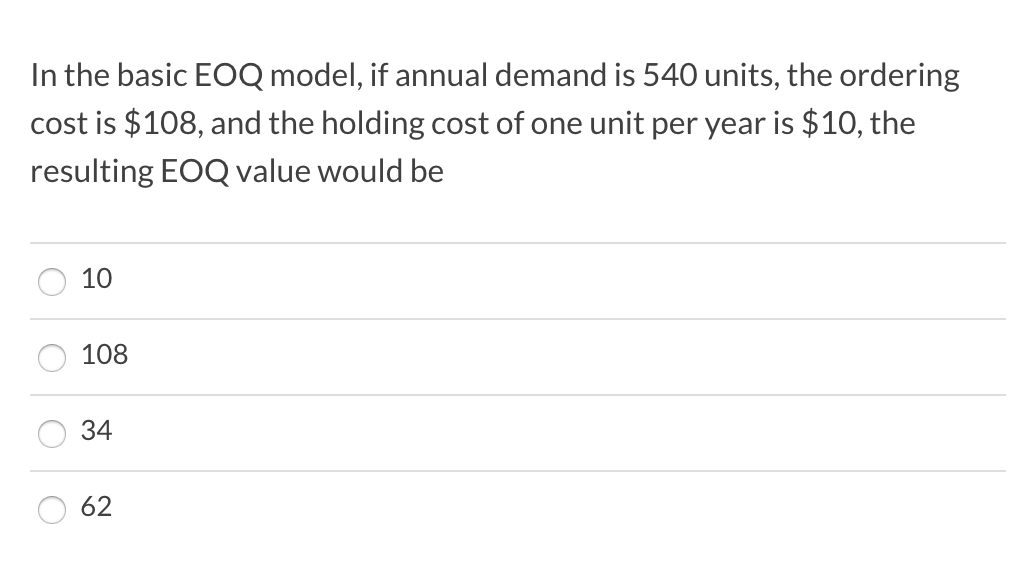
Task: Select the radio button for answer 62
Action: (52, 509)
